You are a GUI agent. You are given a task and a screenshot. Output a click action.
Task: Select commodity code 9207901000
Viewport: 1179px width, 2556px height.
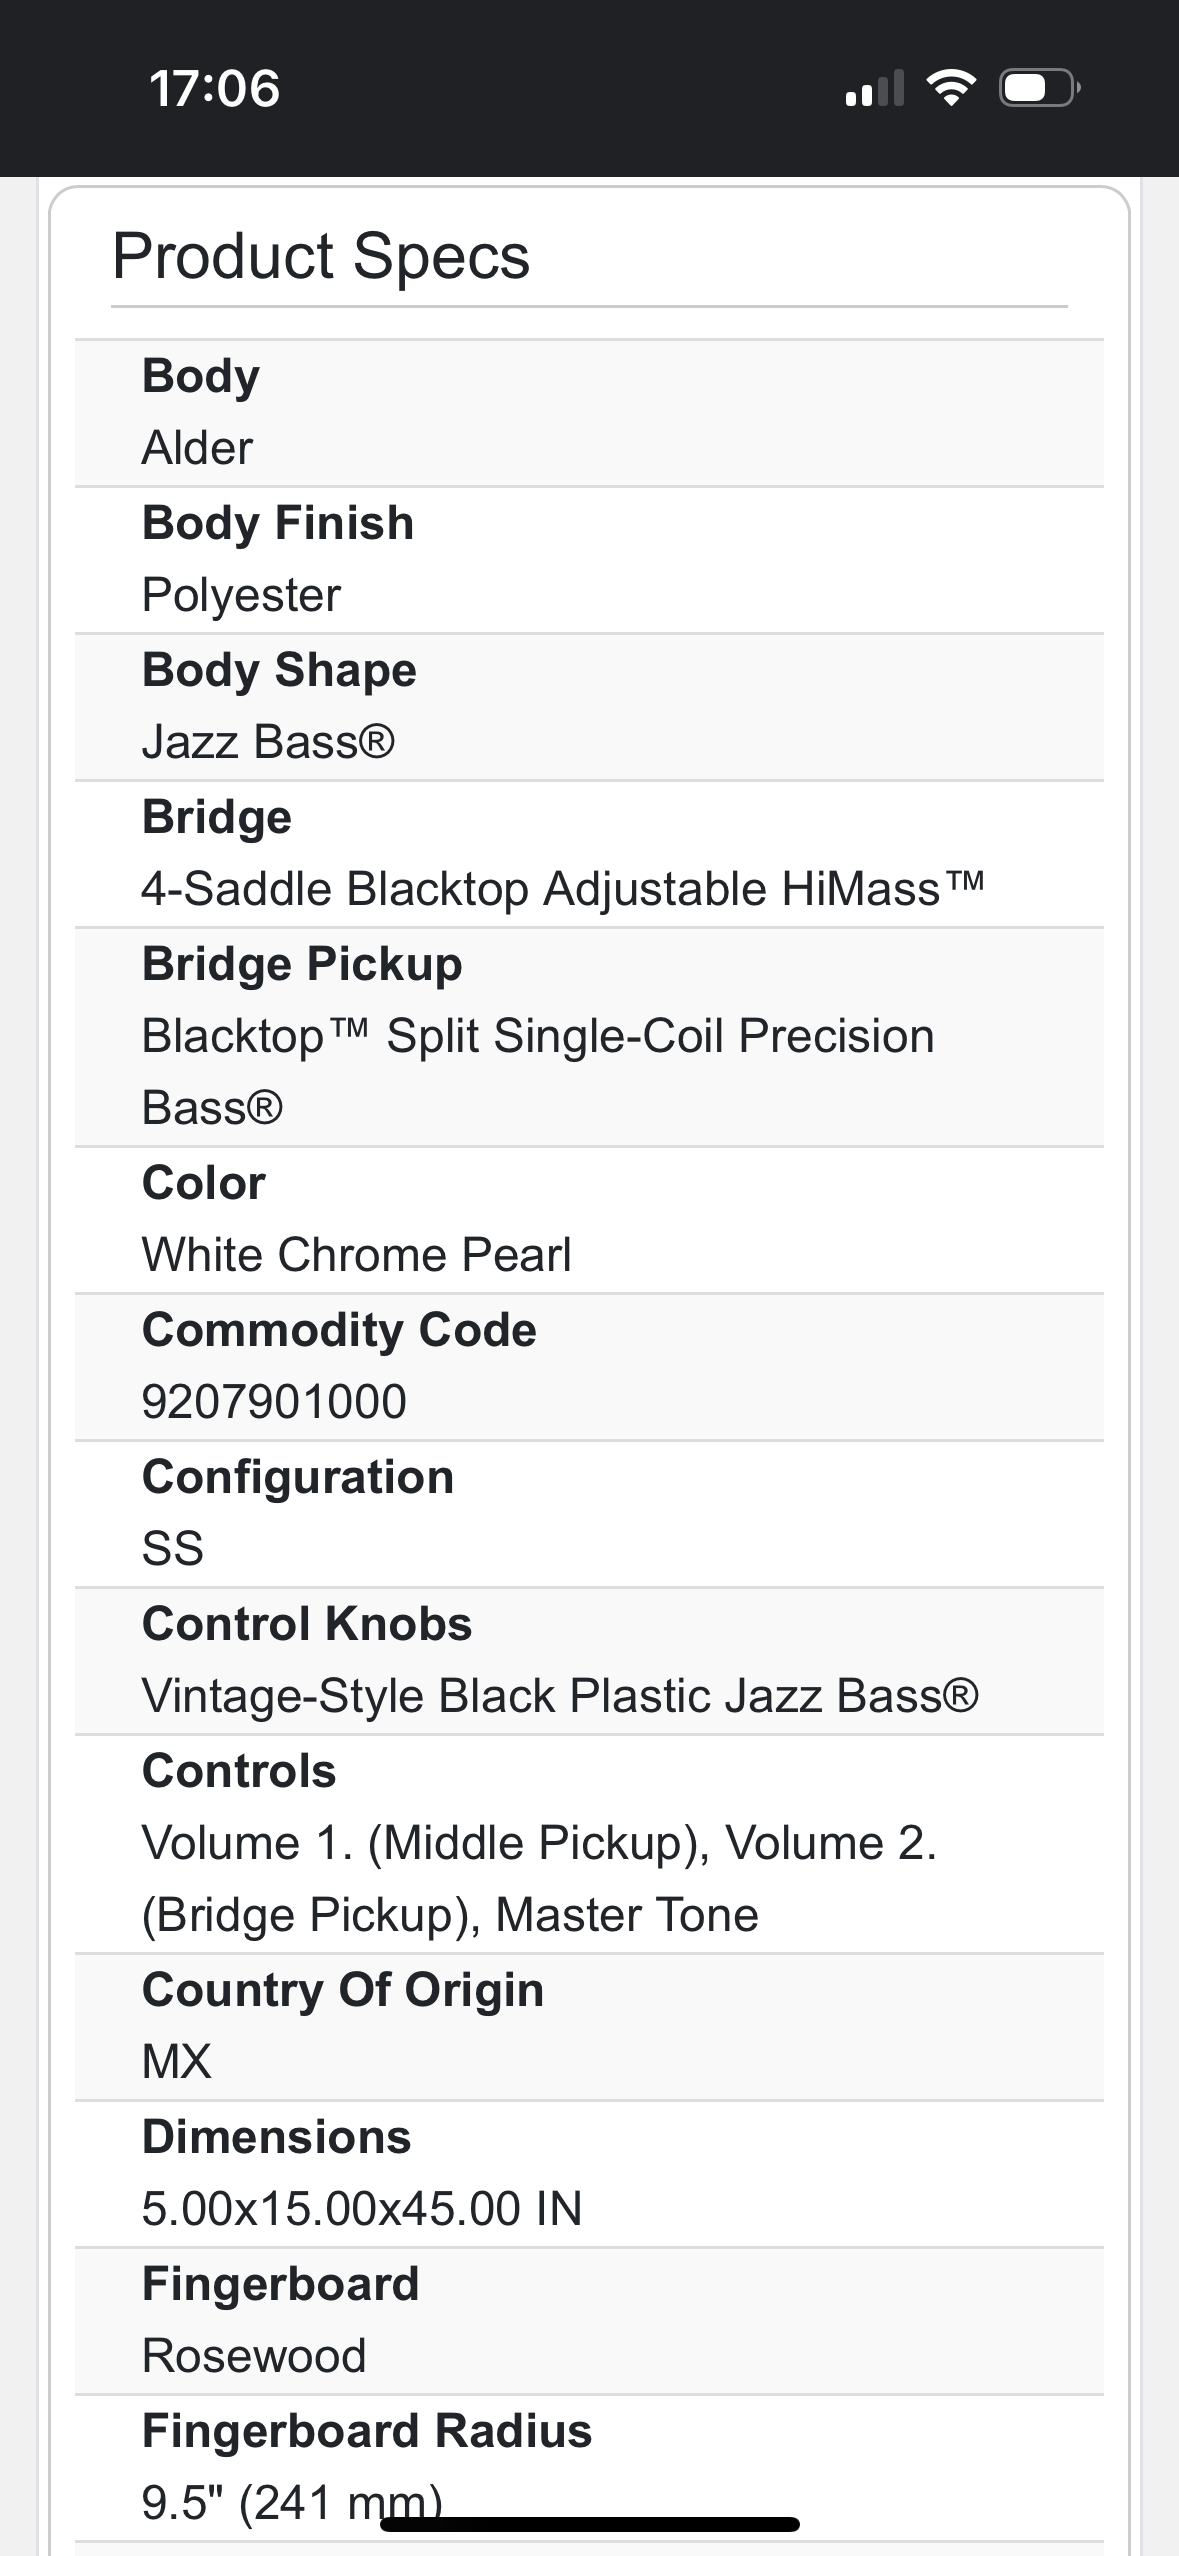coord(274,1402)
